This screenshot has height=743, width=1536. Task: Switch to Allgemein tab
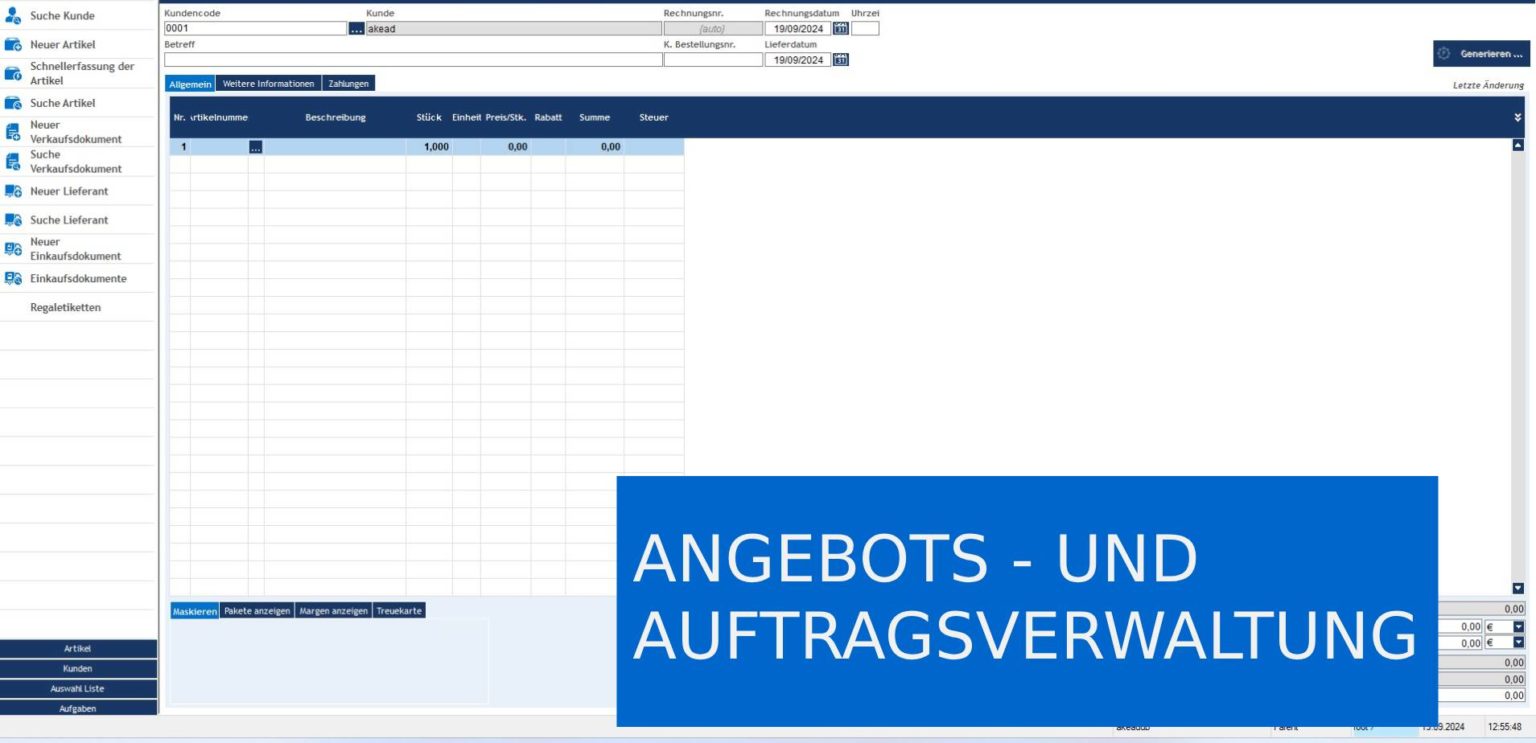click(190, 84)
